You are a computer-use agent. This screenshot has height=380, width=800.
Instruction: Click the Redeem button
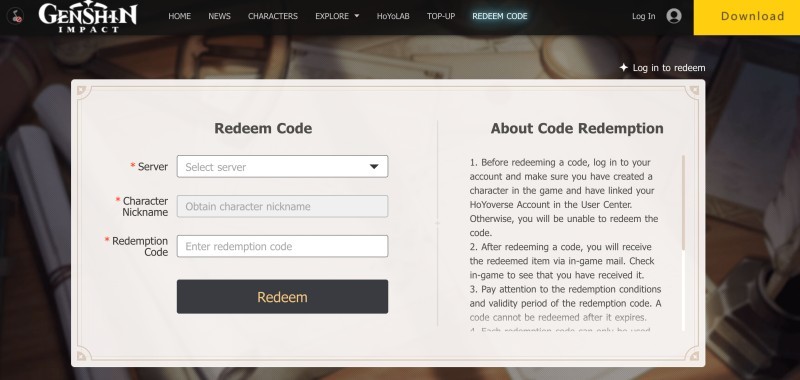click(x=282, y=297)
